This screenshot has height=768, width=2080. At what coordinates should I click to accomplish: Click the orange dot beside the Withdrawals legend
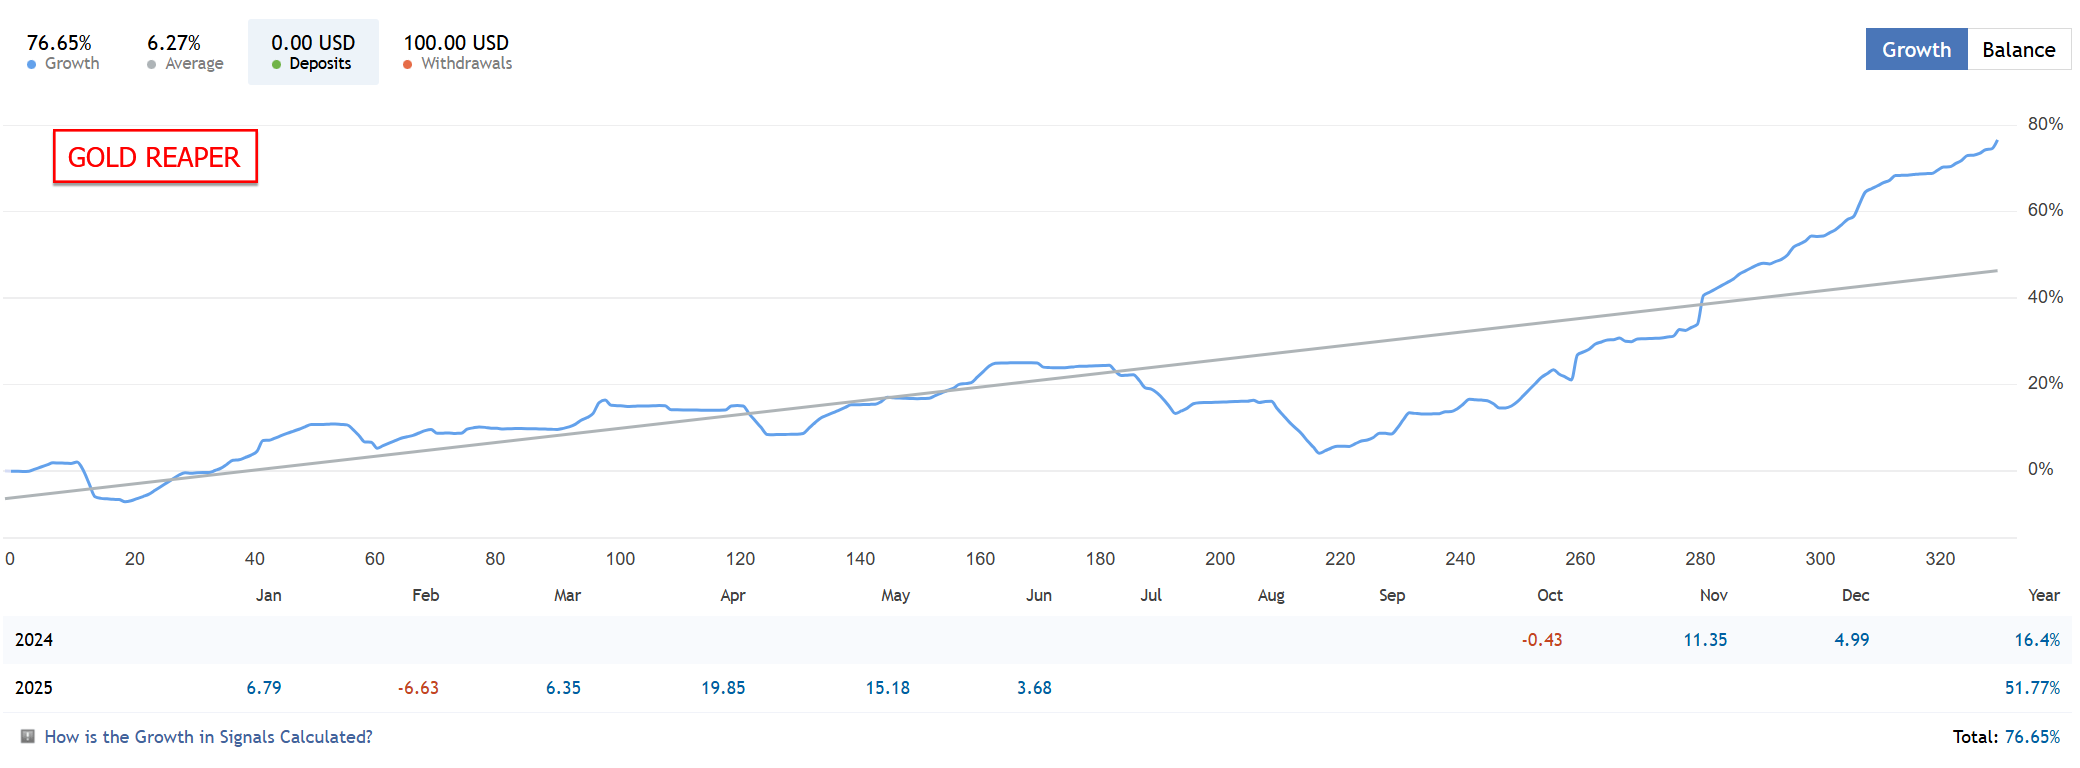pos(408,64)
